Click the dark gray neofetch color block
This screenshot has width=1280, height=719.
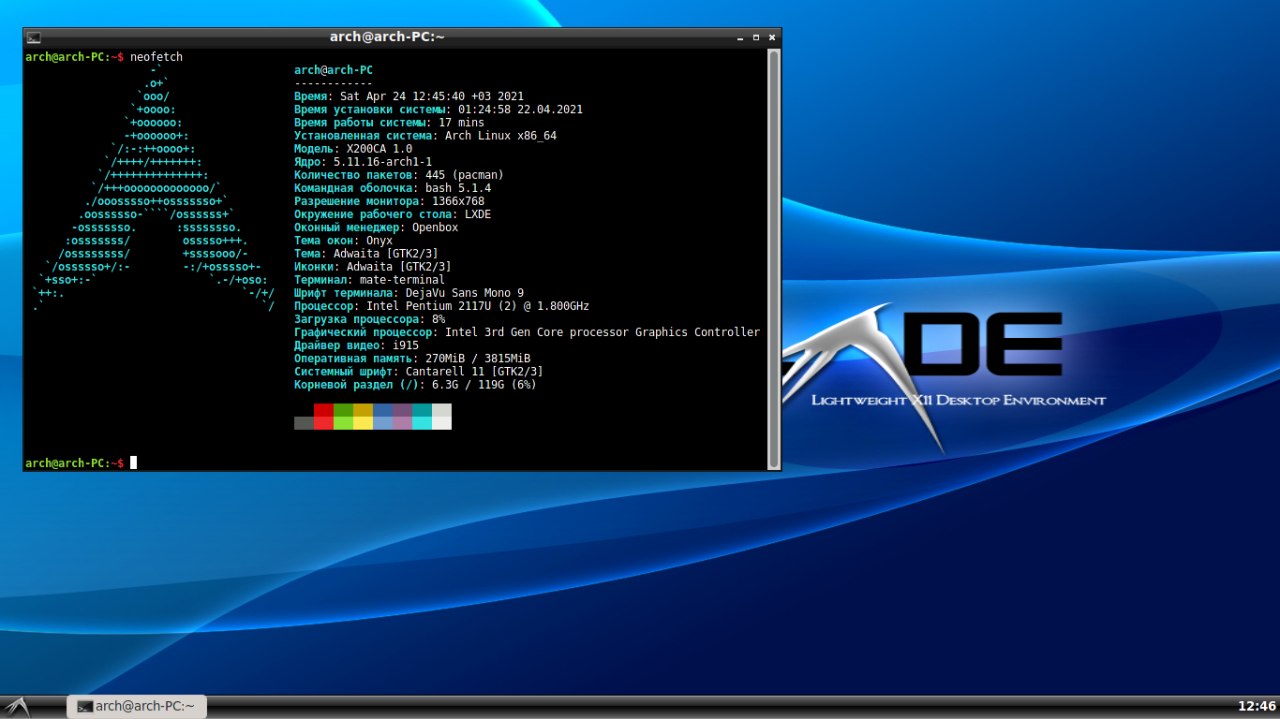click(x=304, y=423)
